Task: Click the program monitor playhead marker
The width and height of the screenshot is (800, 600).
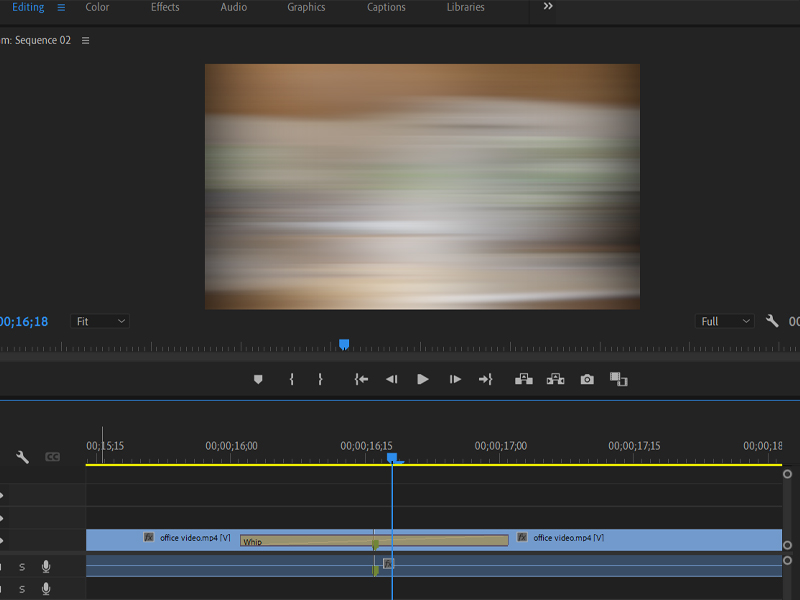Action: click(344, 344)
